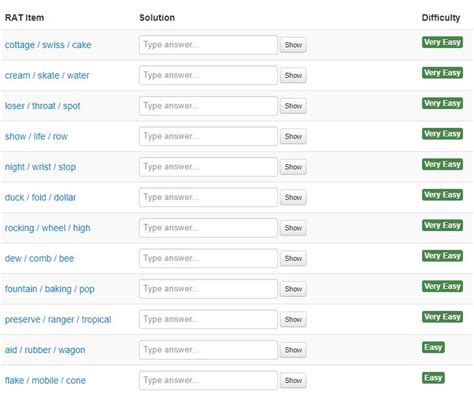Click answer field for fountain / baking / pop
This screenshot has width=474, height=394.
pyautogui.click(x=208, y=289)
